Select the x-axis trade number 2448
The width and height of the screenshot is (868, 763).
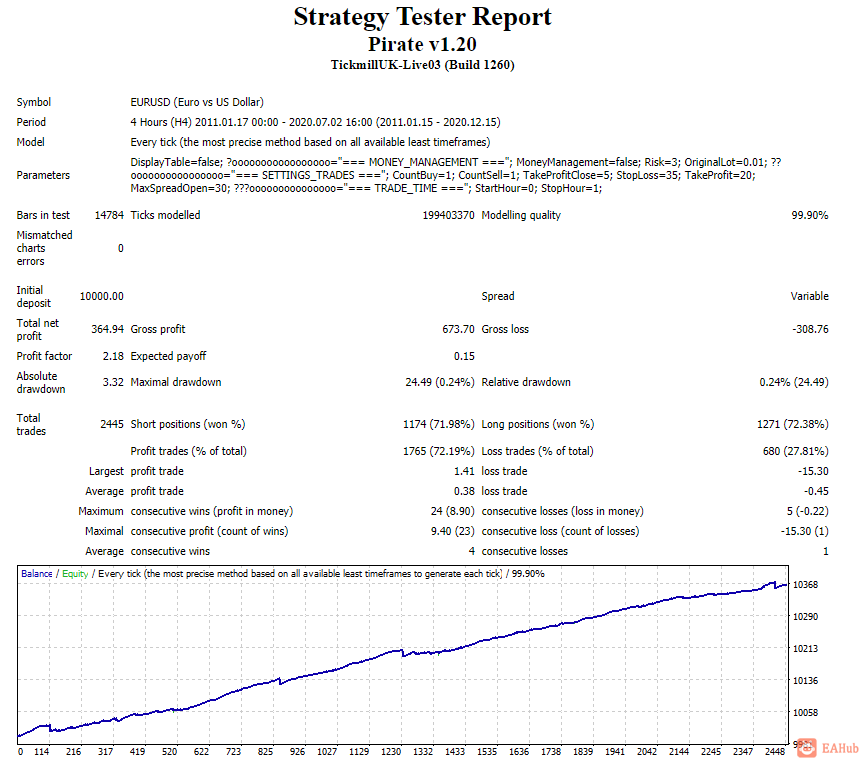[775, 751]
